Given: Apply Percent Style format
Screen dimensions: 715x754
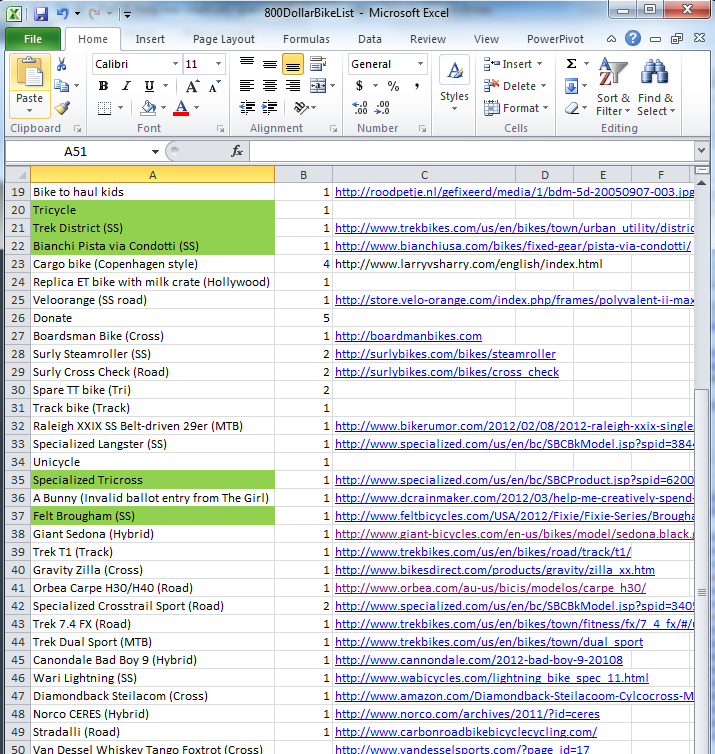Looking at the screenshot, I should coord(394,86).
